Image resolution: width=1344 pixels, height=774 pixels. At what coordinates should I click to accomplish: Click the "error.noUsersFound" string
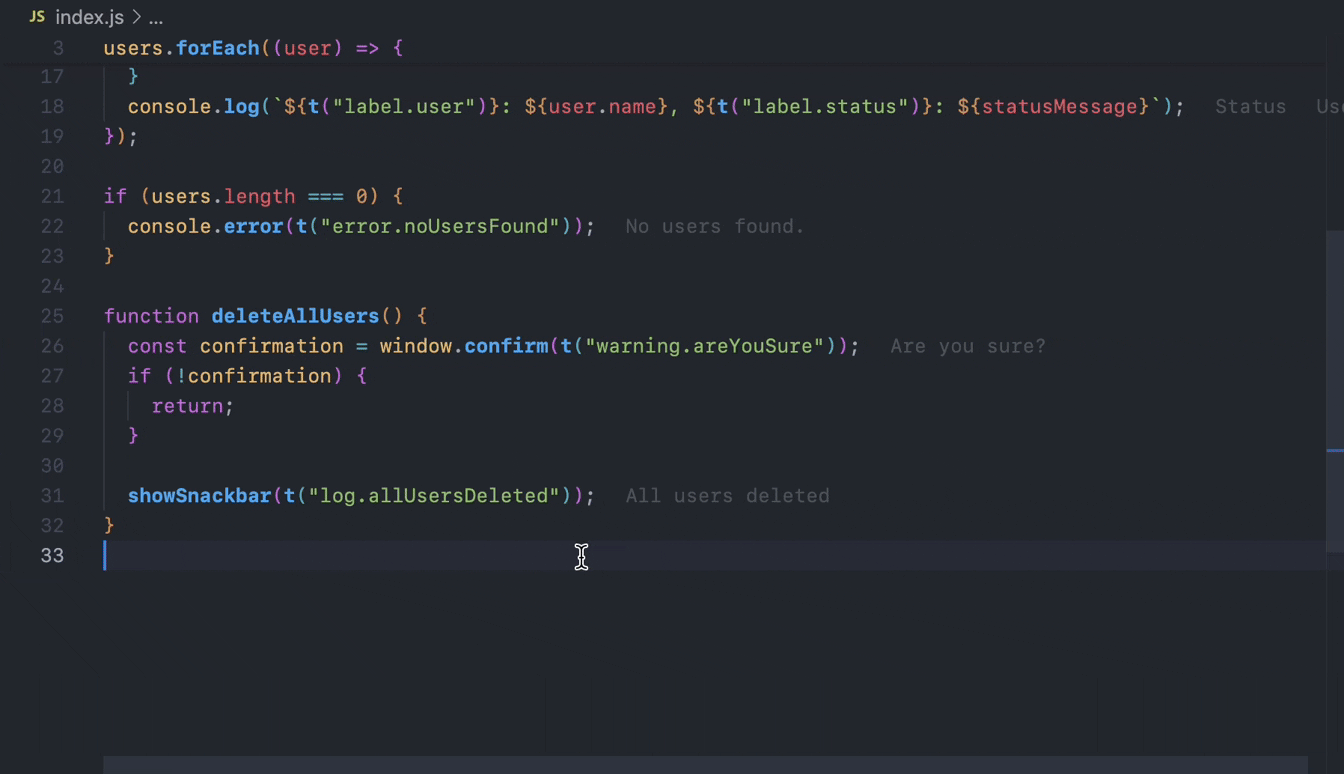pyautogui.click(x=441, y=226)
